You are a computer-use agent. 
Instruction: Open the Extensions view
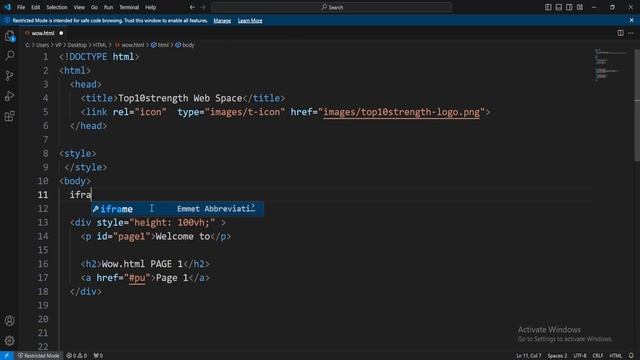point(9,116)
